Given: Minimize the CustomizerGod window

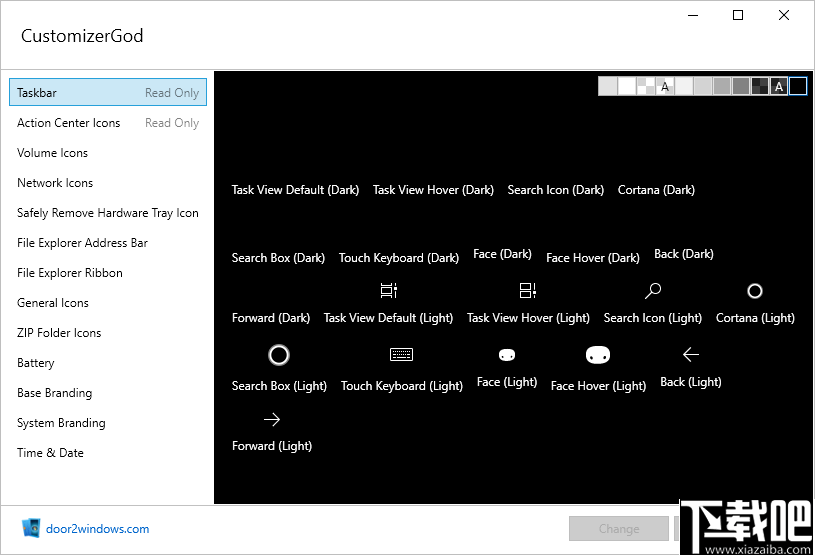Looking at the screenshot, I should point(693,15).
